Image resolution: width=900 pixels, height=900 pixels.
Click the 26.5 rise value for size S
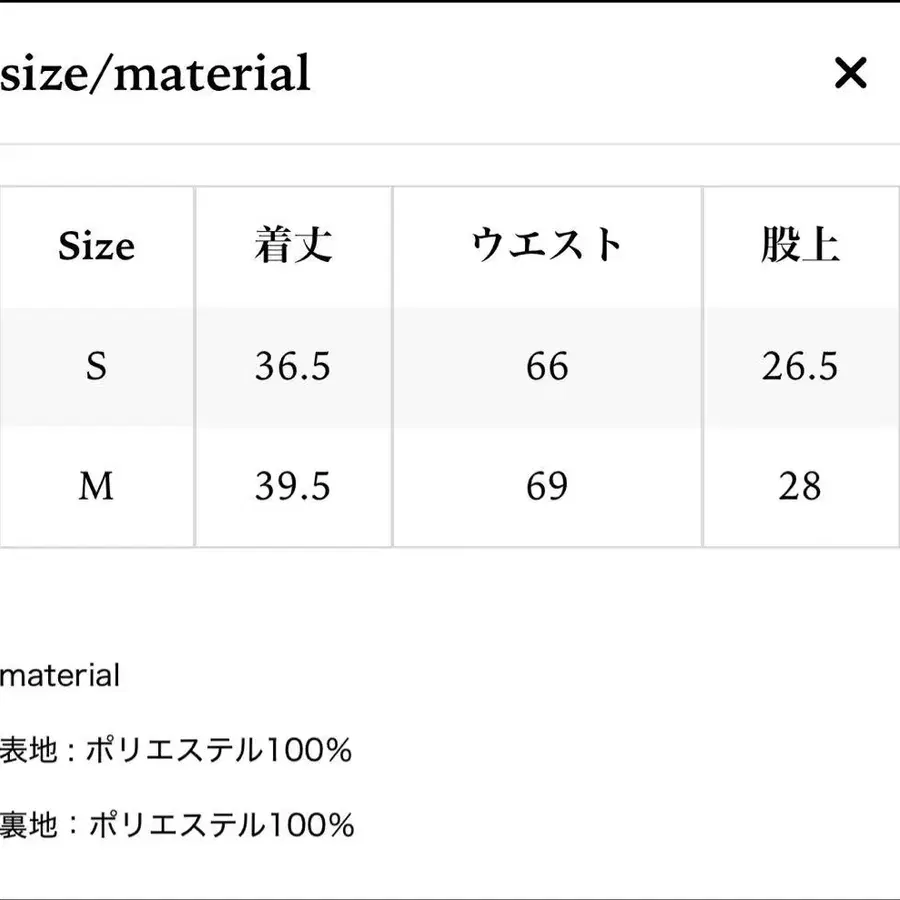(x=799, y=367)
